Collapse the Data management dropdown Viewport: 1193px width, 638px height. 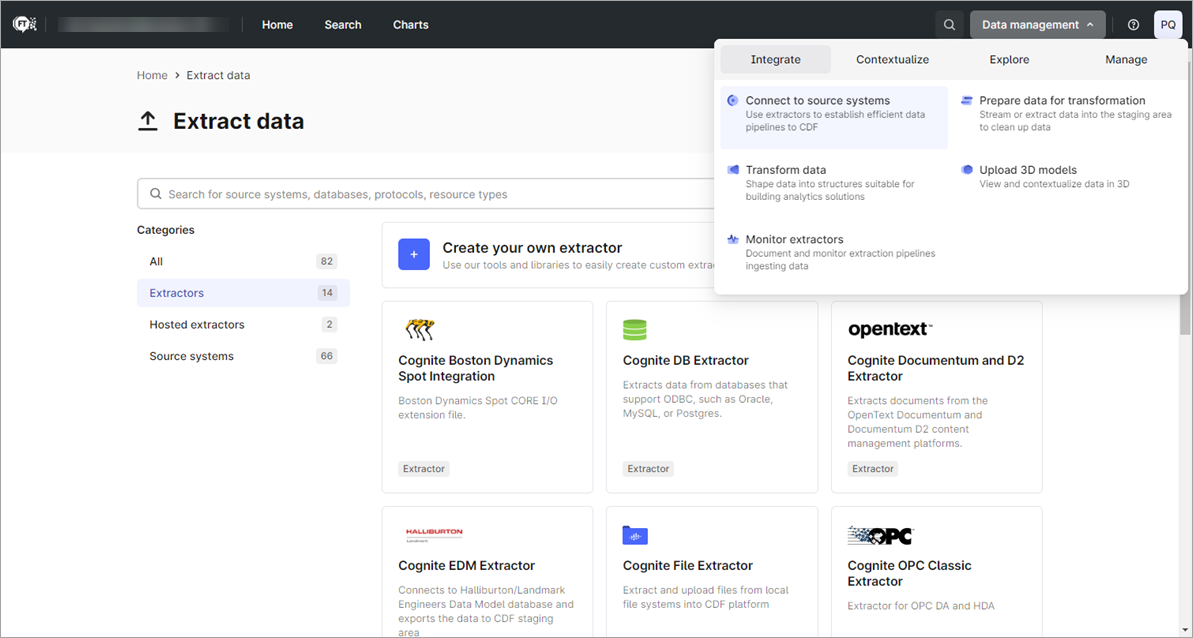(x=1037, y=25)
